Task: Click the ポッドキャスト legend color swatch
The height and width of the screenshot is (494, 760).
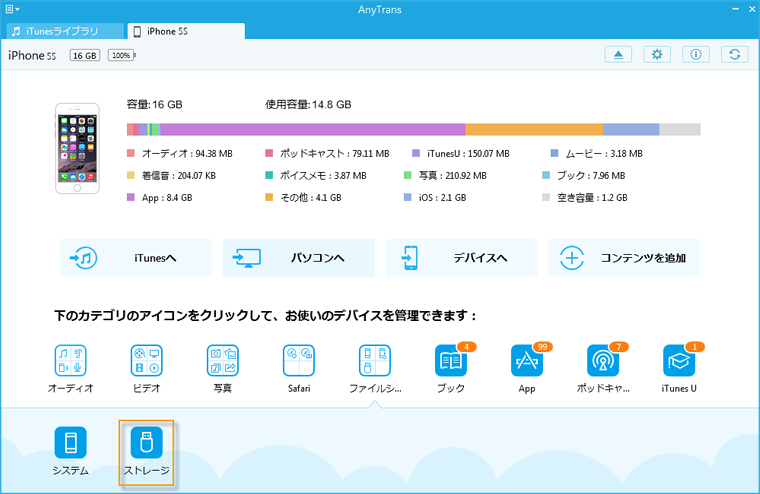Action: (x=269, y=153)
